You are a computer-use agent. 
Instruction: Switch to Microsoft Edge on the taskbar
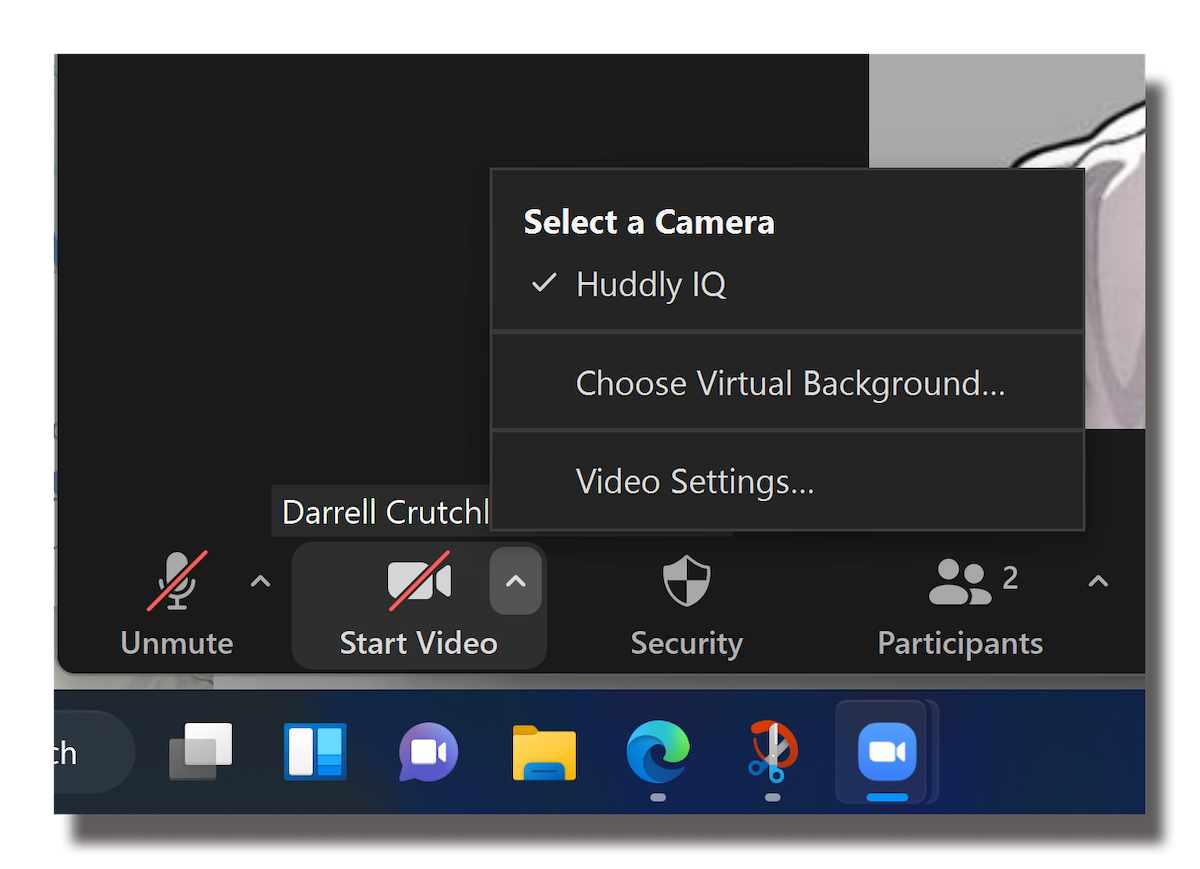click(658, 751)
